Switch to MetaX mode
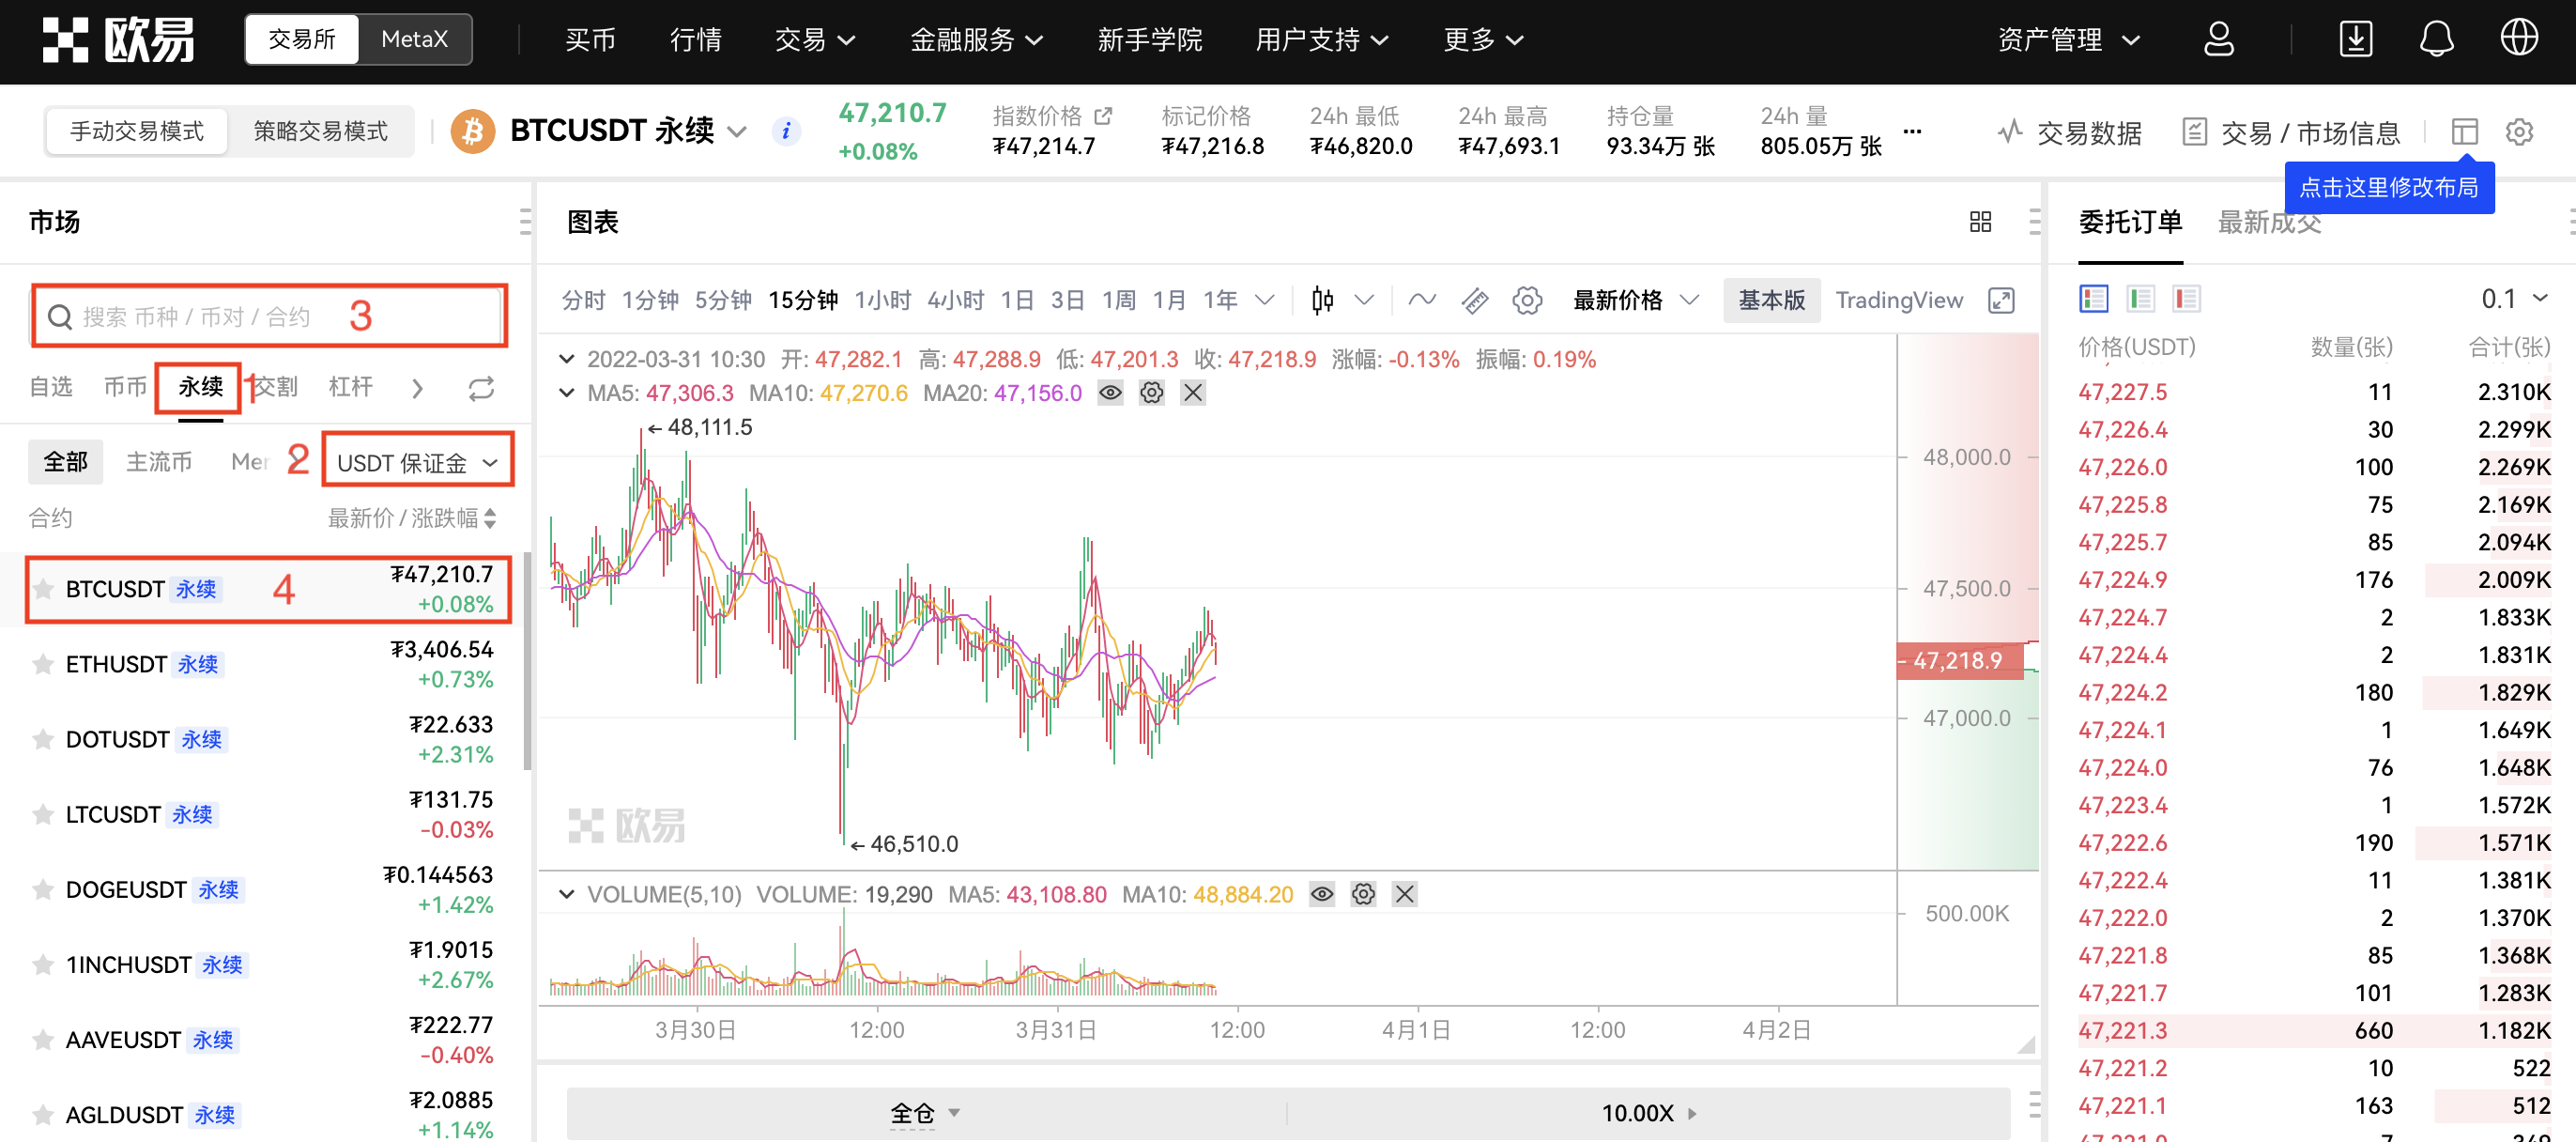This screenshot has width=2576, height=1142. tap(414, 39)
